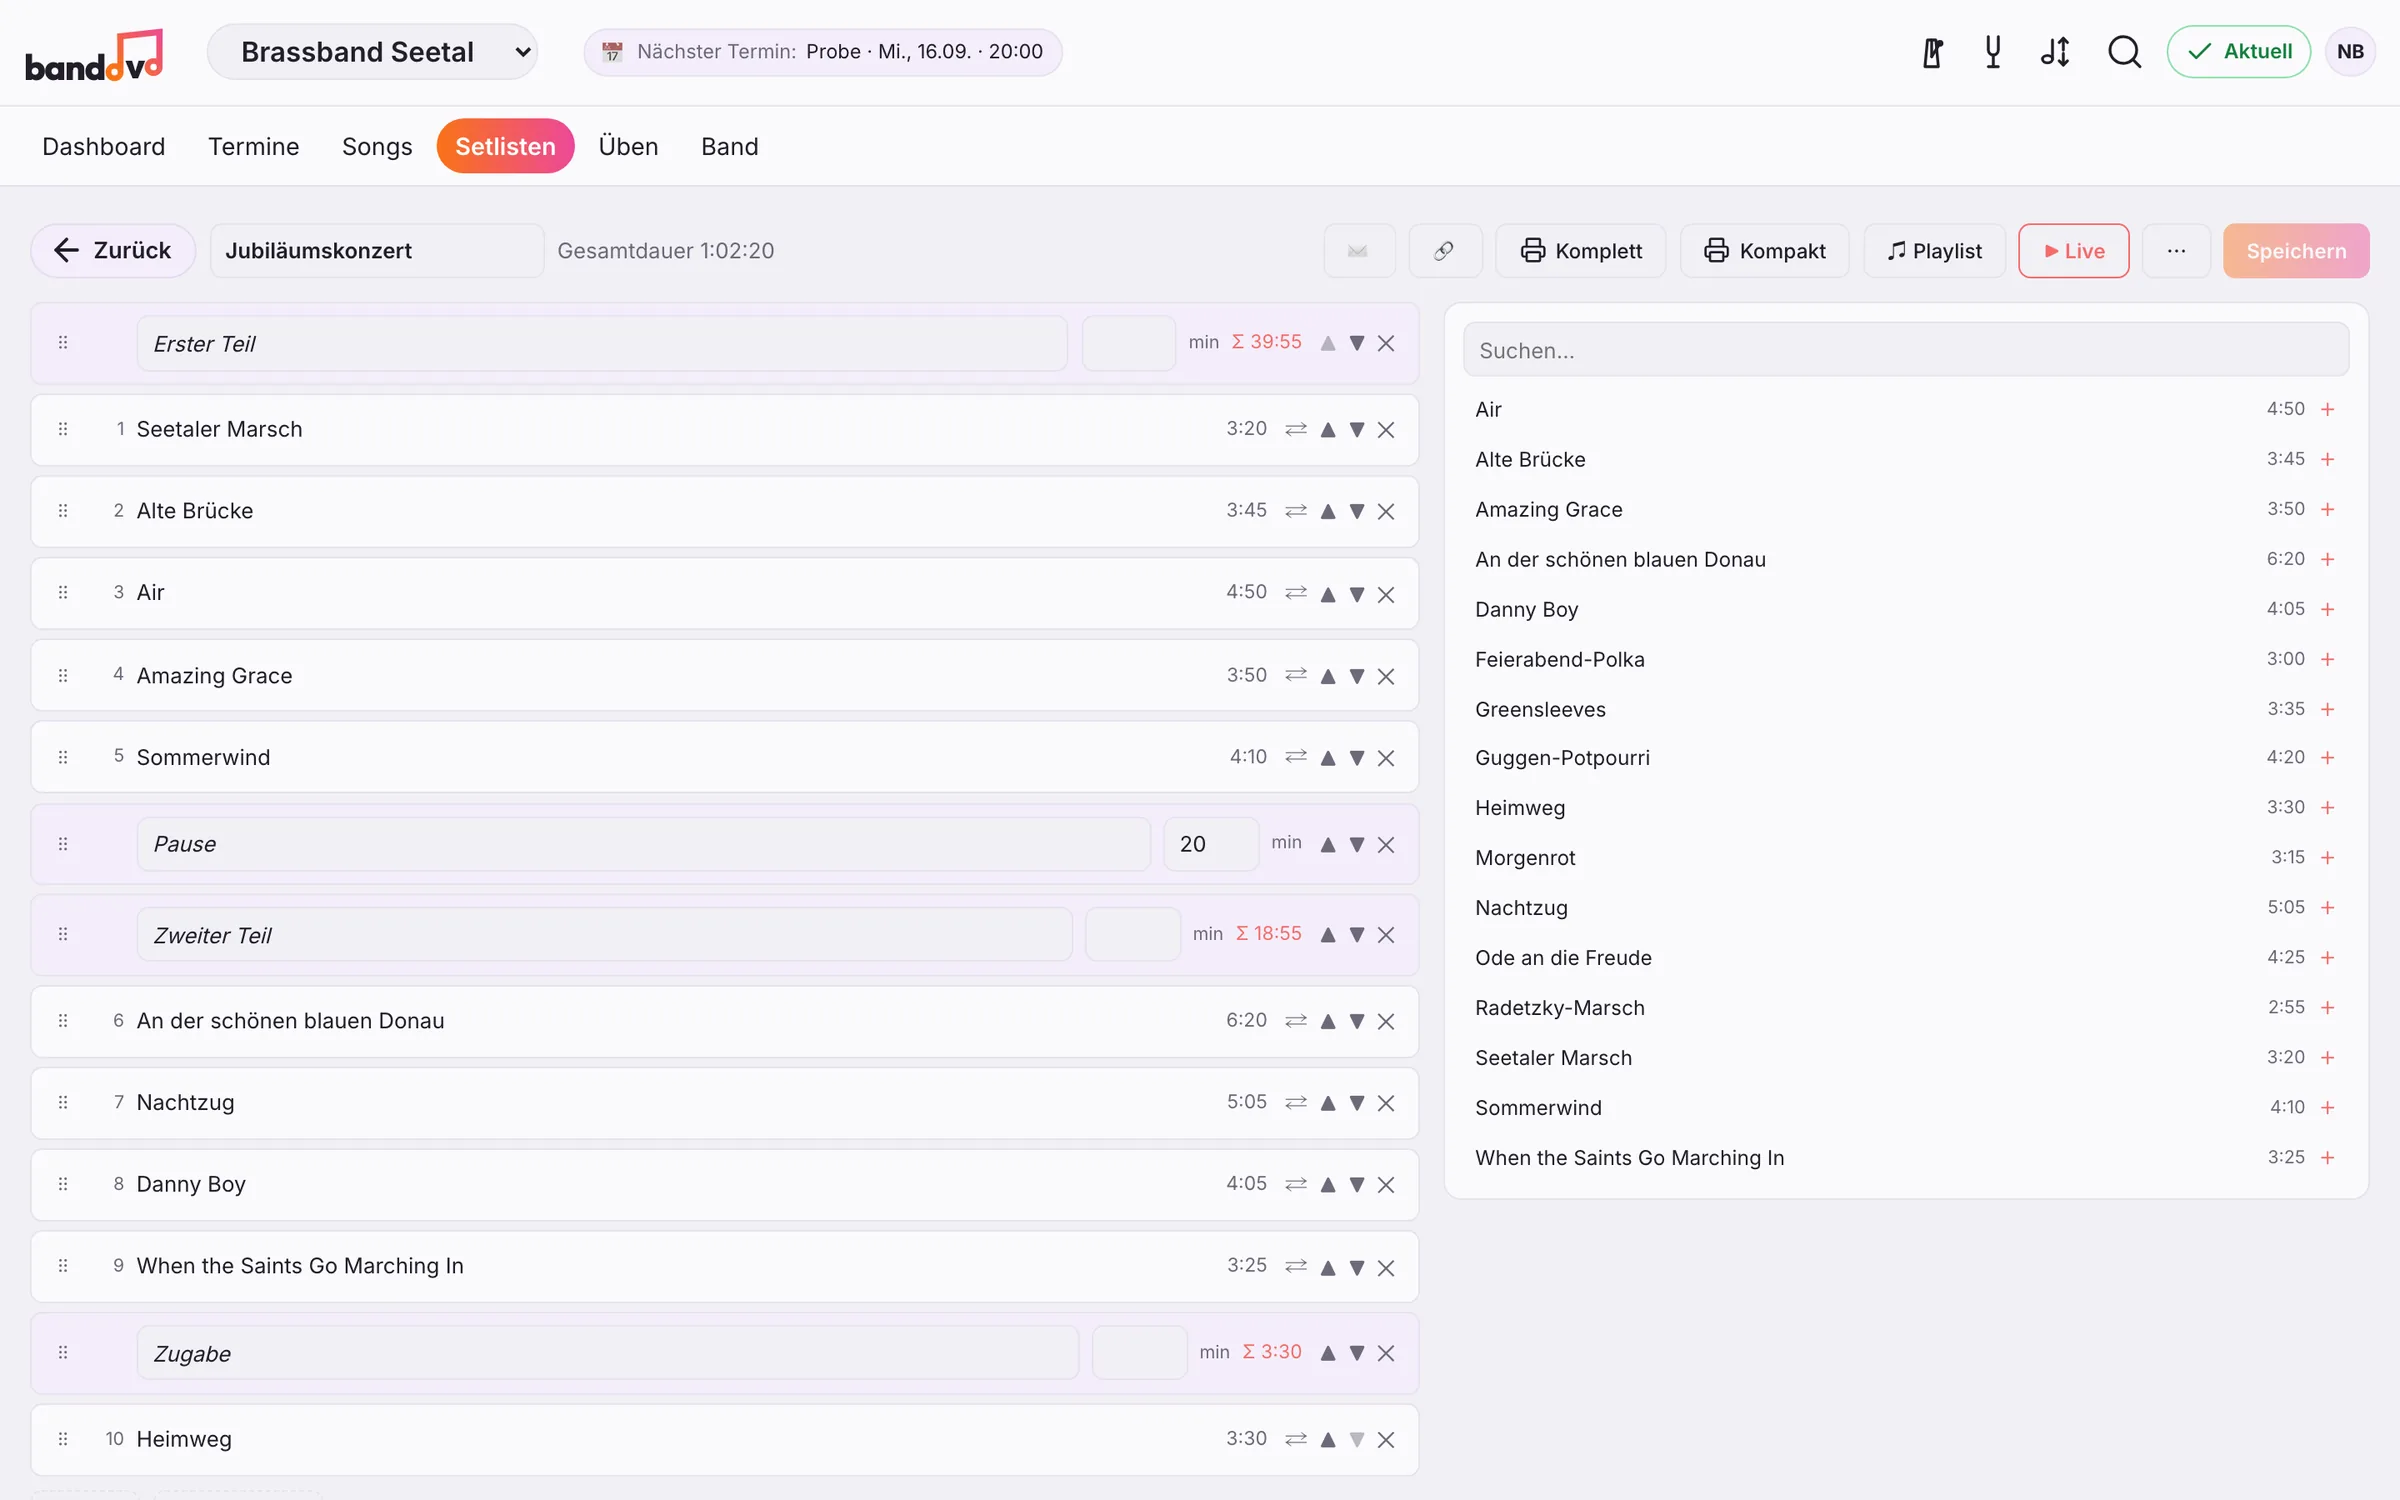Screen dimensions: 2400x1500
Task: Add Feierabend-Polka with plus icon
Action: click(x=2328, y=659)
